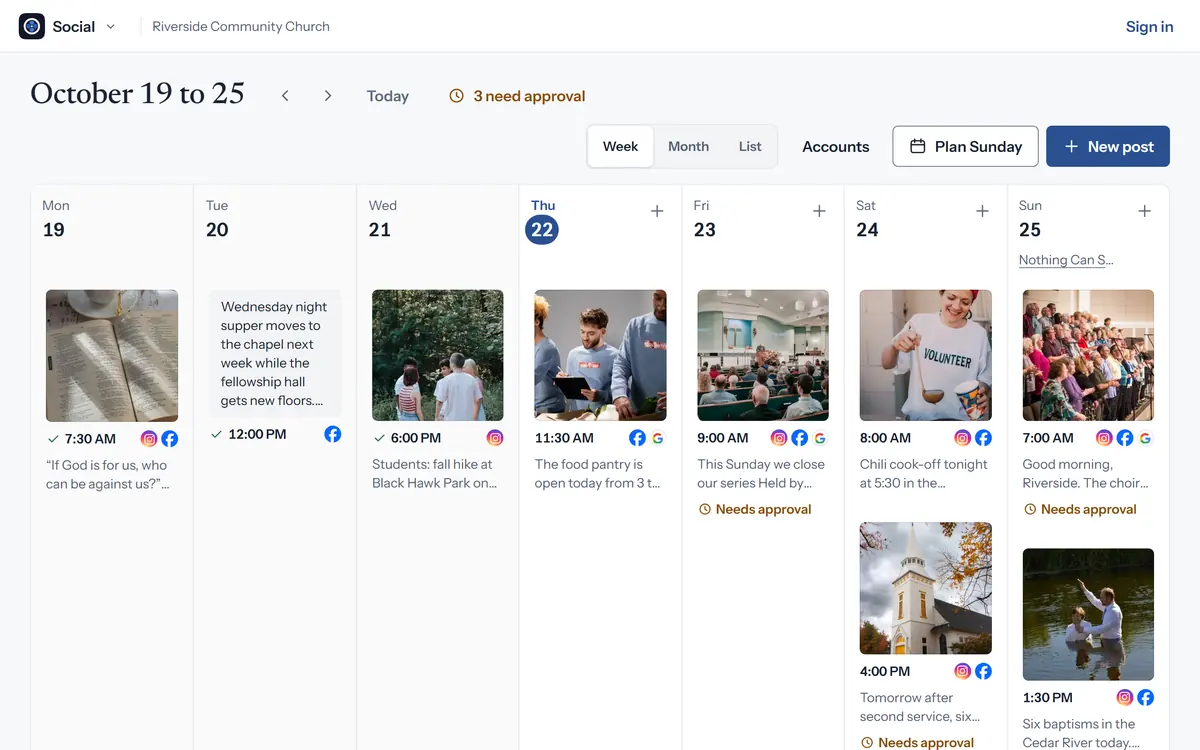The width and height of the screenshot is (1200, 750).
Task: Click Google icon on the 11:30 AM post
Action: click(658, 438)
